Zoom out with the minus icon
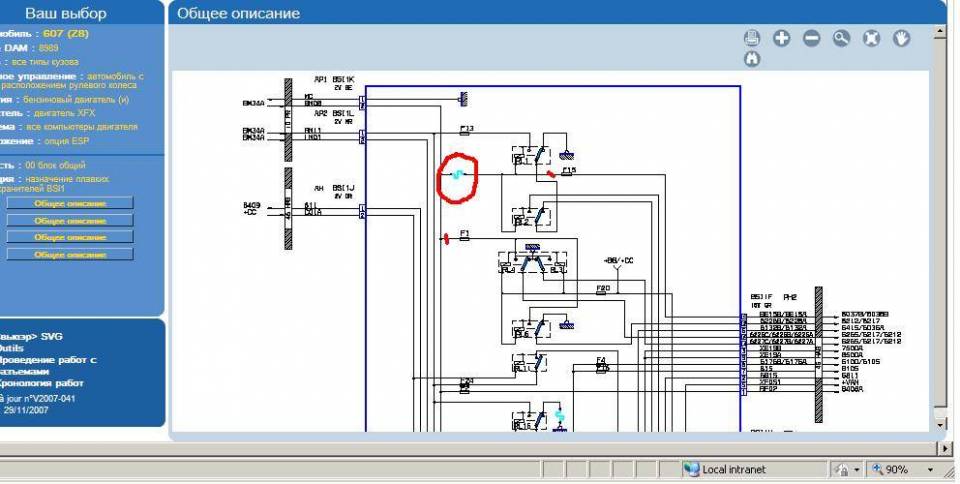Screen dimensions: 960x484 (812, 38)
